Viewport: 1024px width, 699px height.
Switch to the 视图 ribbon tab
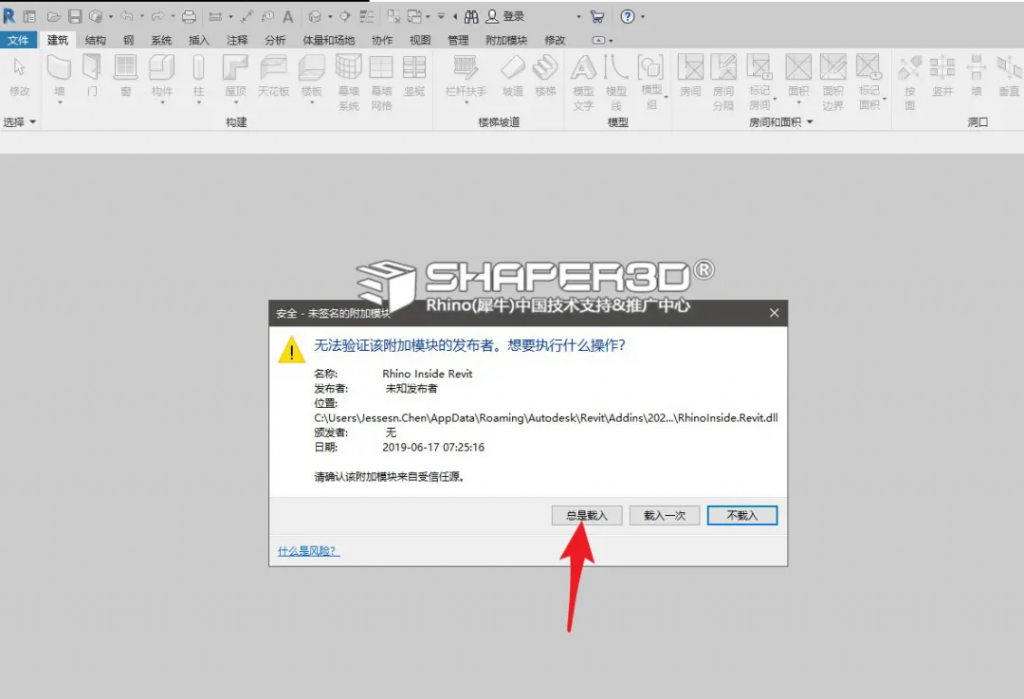420,40
